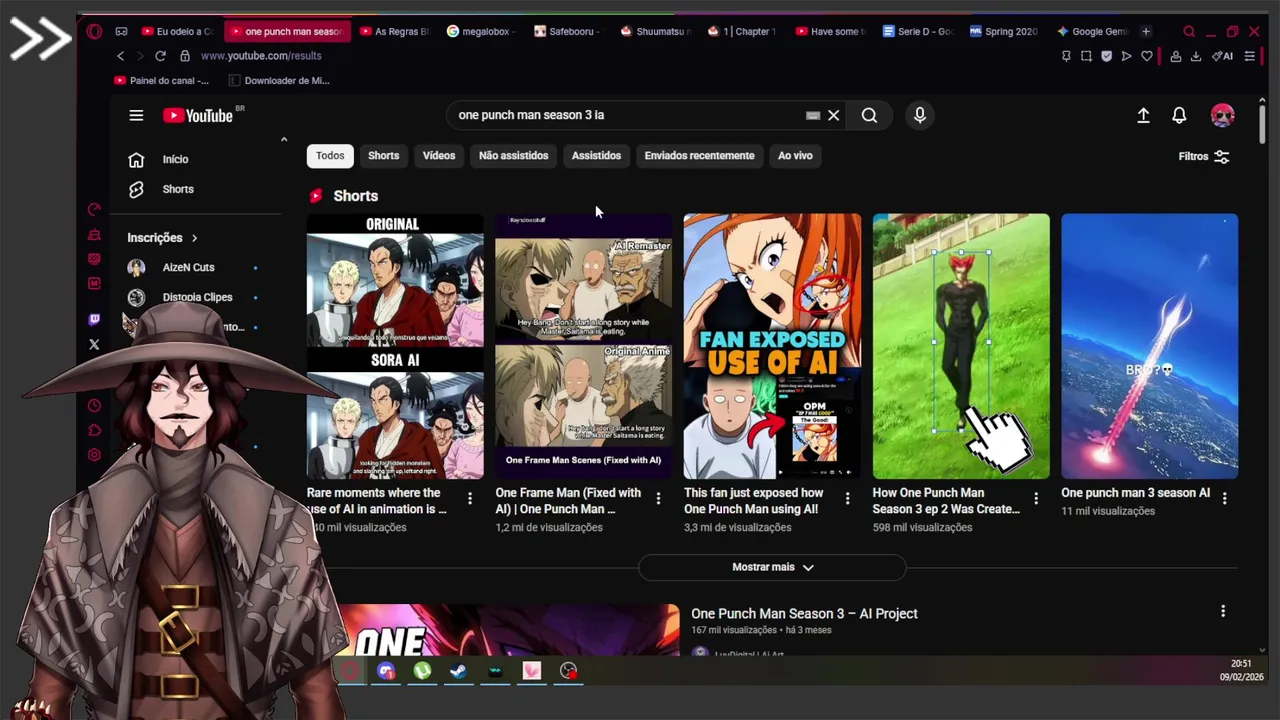
Task: Open Steam from the taskbar
Action: 458,671
